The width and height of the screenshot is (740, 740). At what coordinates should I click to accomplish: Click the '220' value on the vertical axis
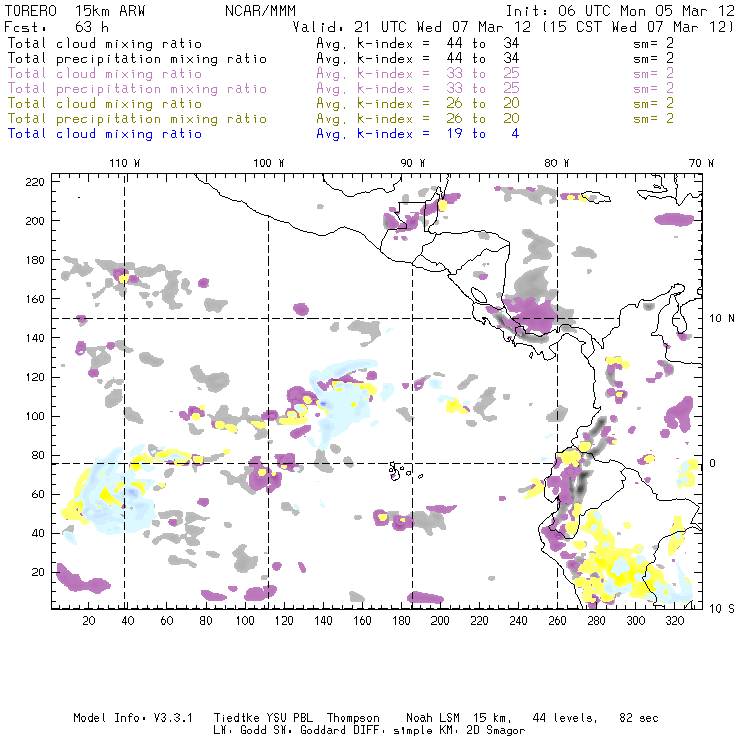tap(35, 182)
